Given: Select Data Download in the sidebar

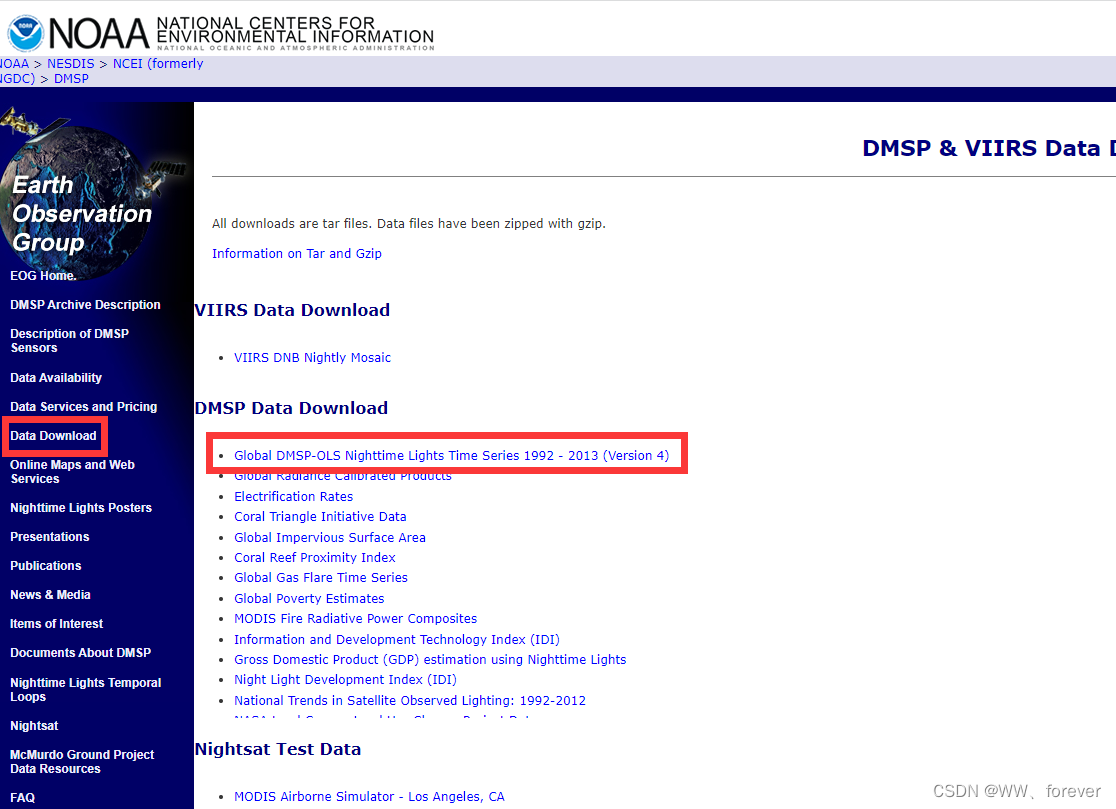Looking at the screenshot, I should click(53, 435).
